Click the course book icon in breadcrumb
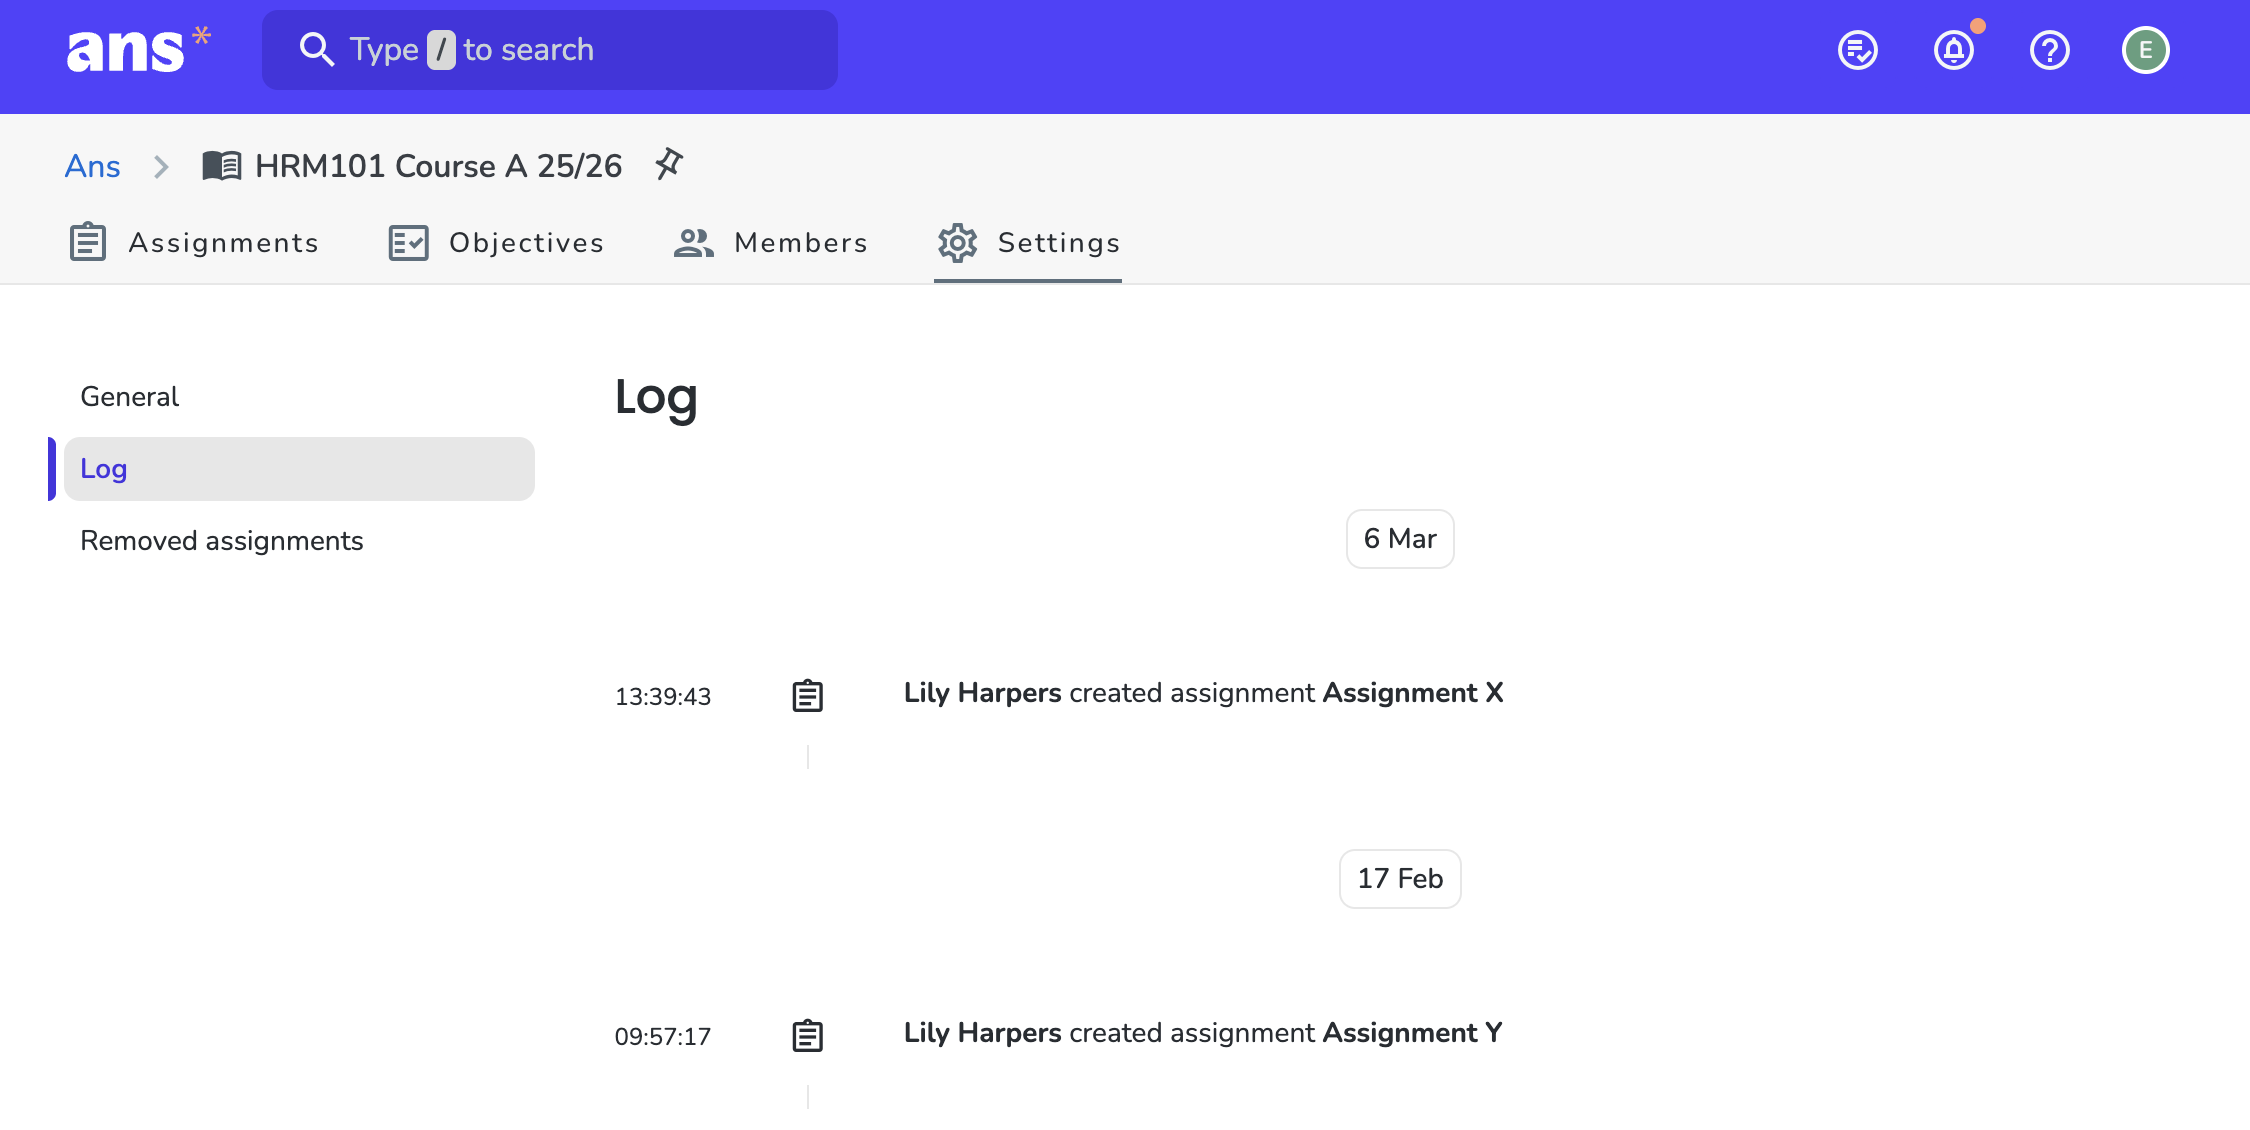2250x1130 pixels. [x=222, y=166]
